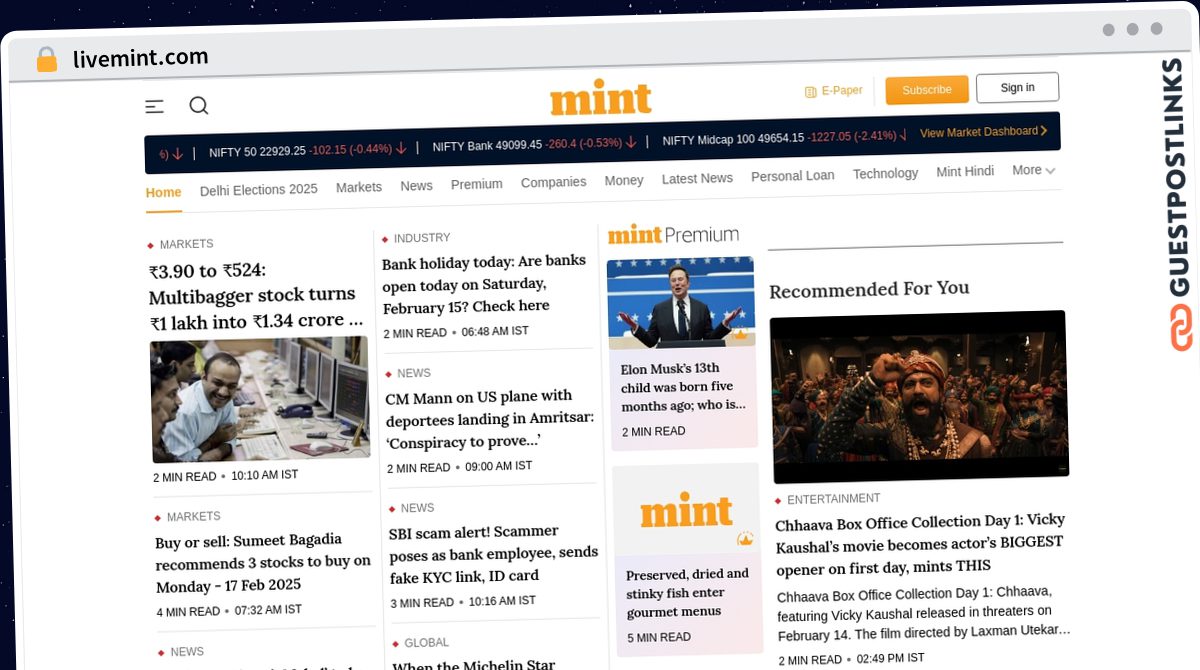
Task: Go to News tab
Action: pos(416,186)
